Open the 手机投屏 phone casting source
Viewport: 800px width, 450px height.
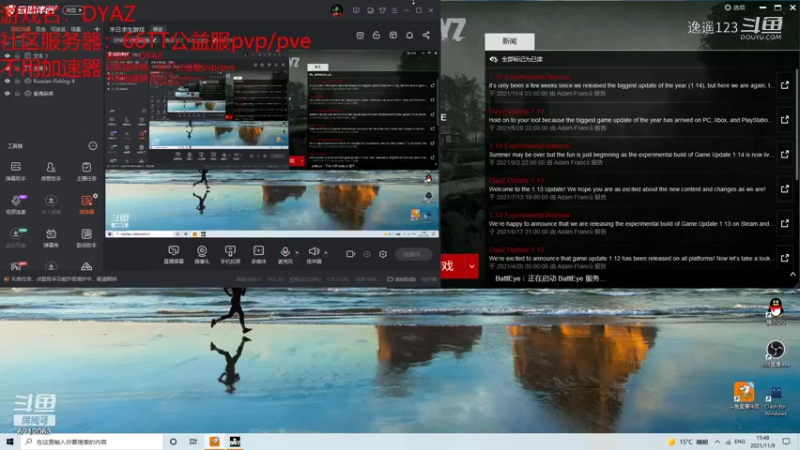point(230,254)
